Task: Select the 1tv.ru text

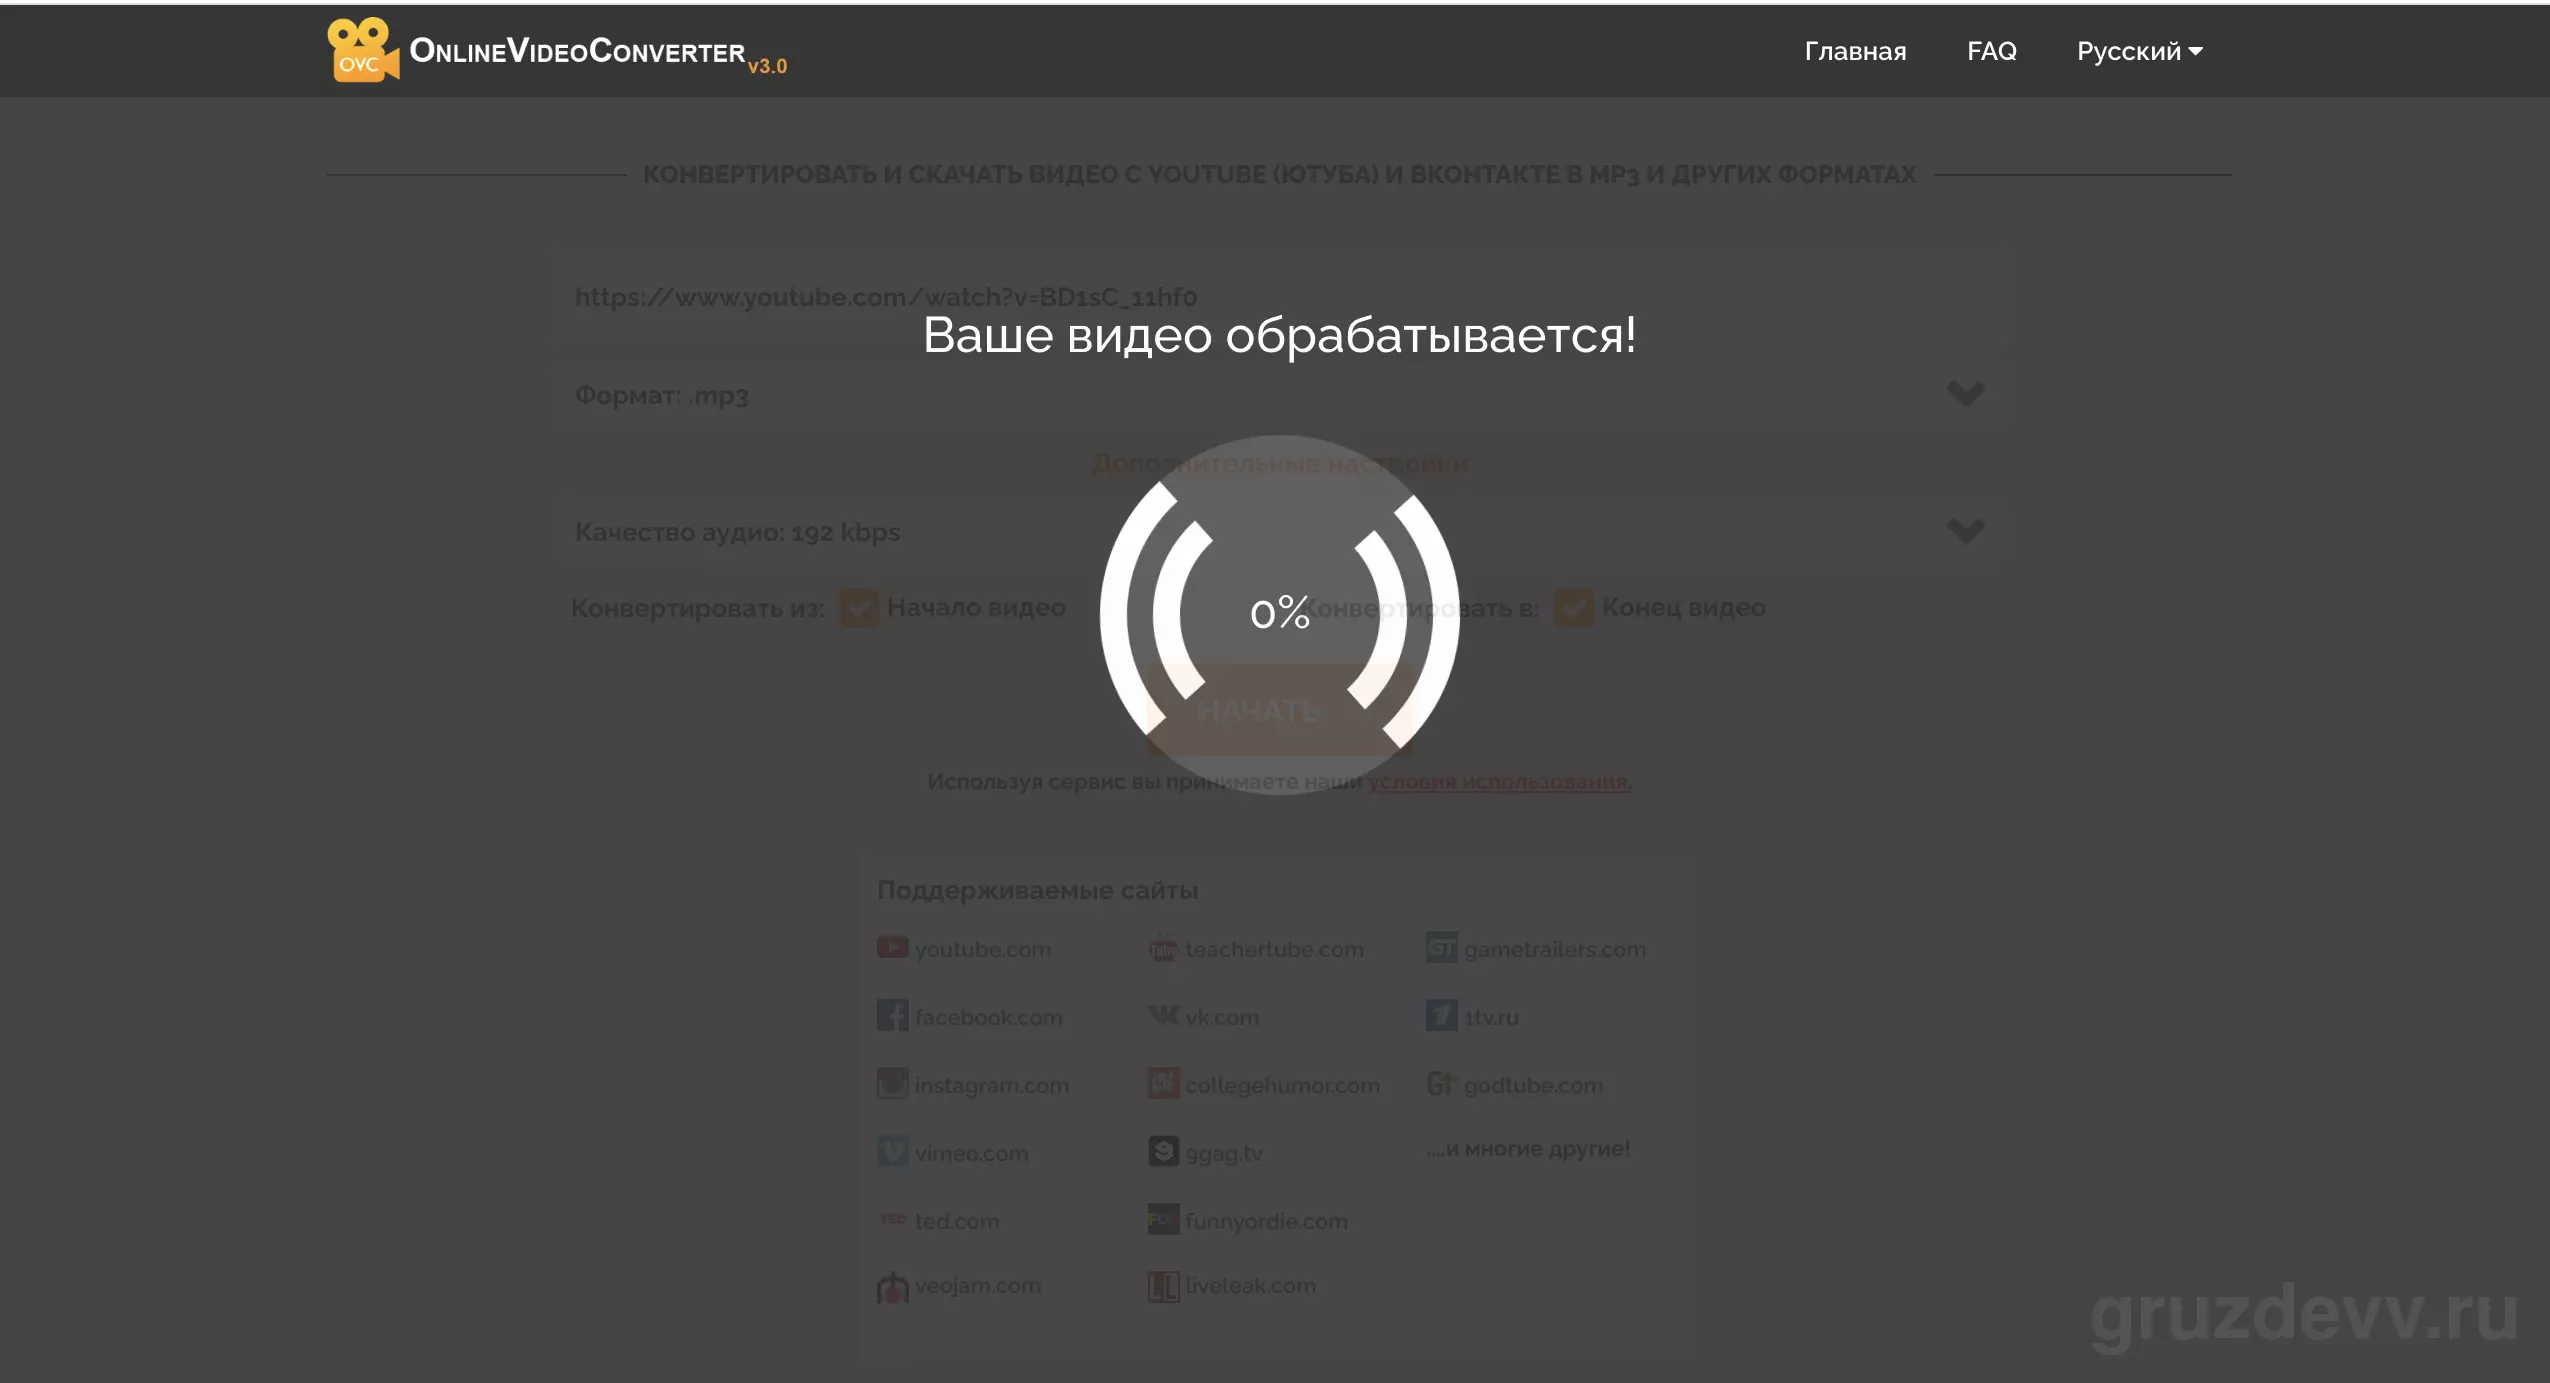Action: coord(1491,1017)
